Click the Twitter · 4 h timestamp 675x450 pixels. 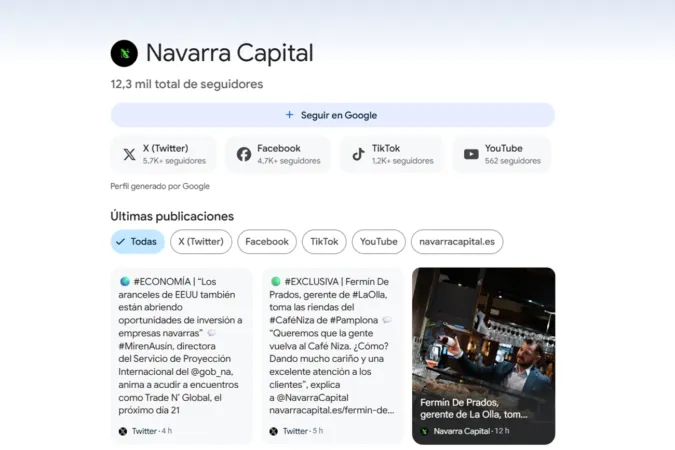[152, 431]
